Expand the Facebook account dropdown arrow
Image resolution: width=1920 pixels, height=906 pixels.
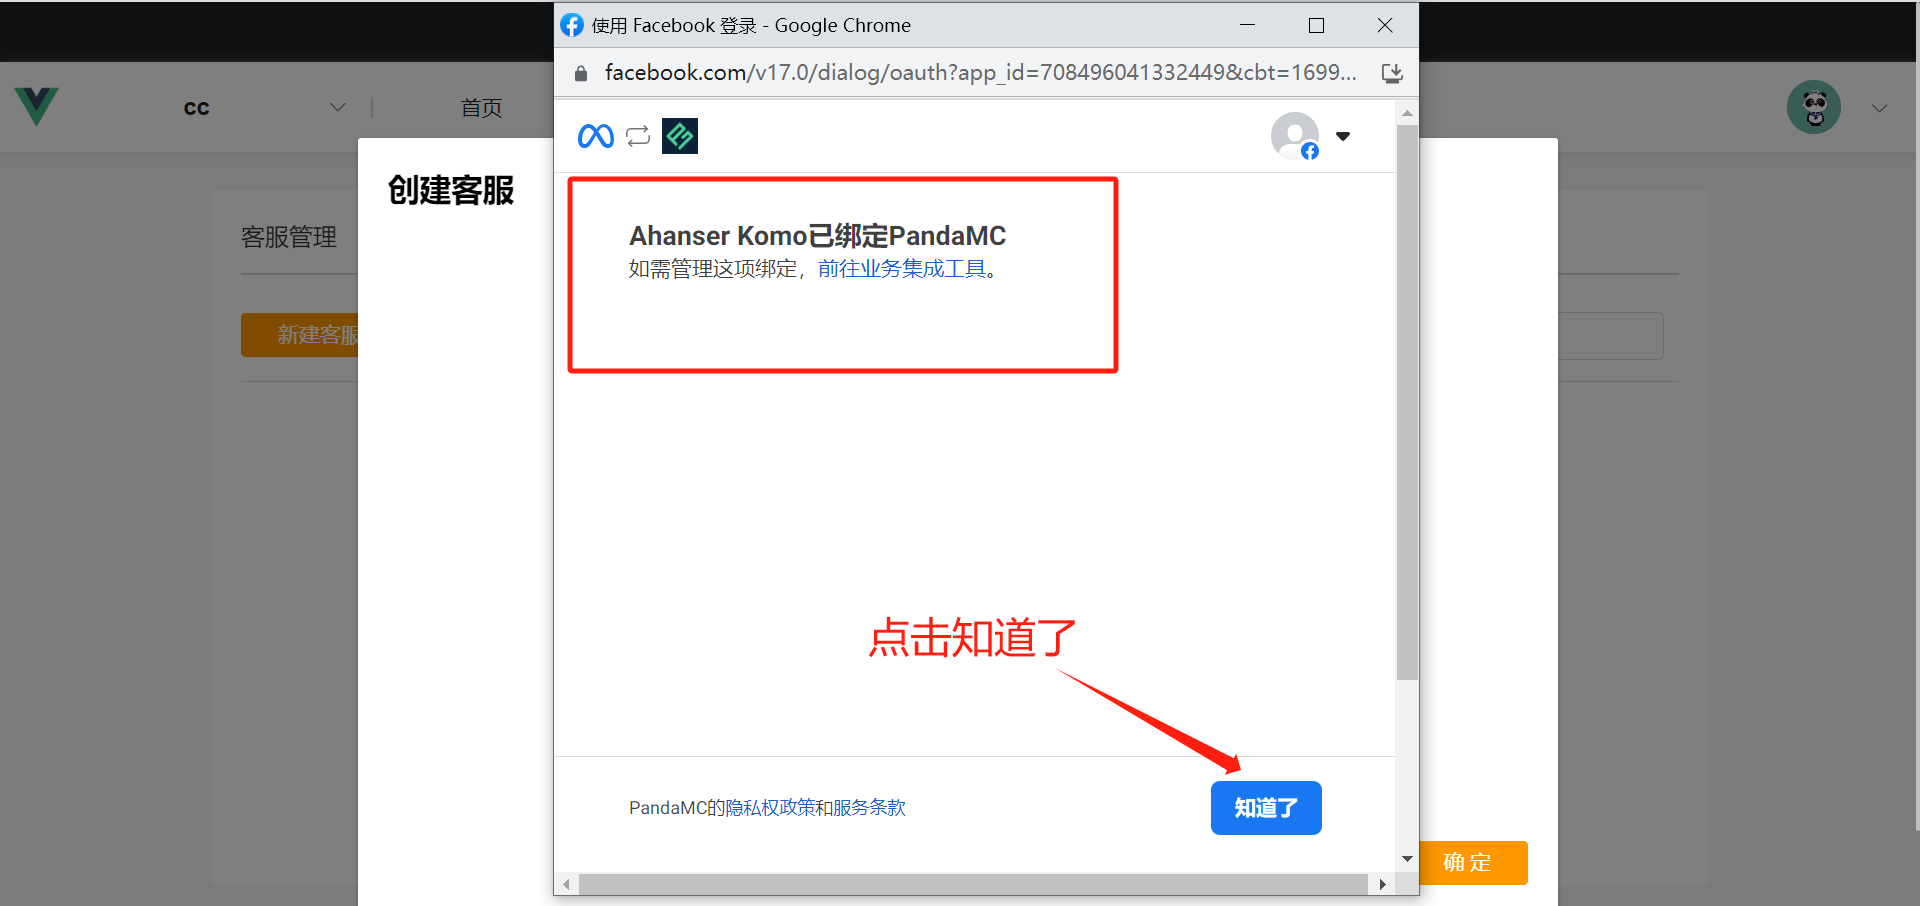coord(1343,136)
